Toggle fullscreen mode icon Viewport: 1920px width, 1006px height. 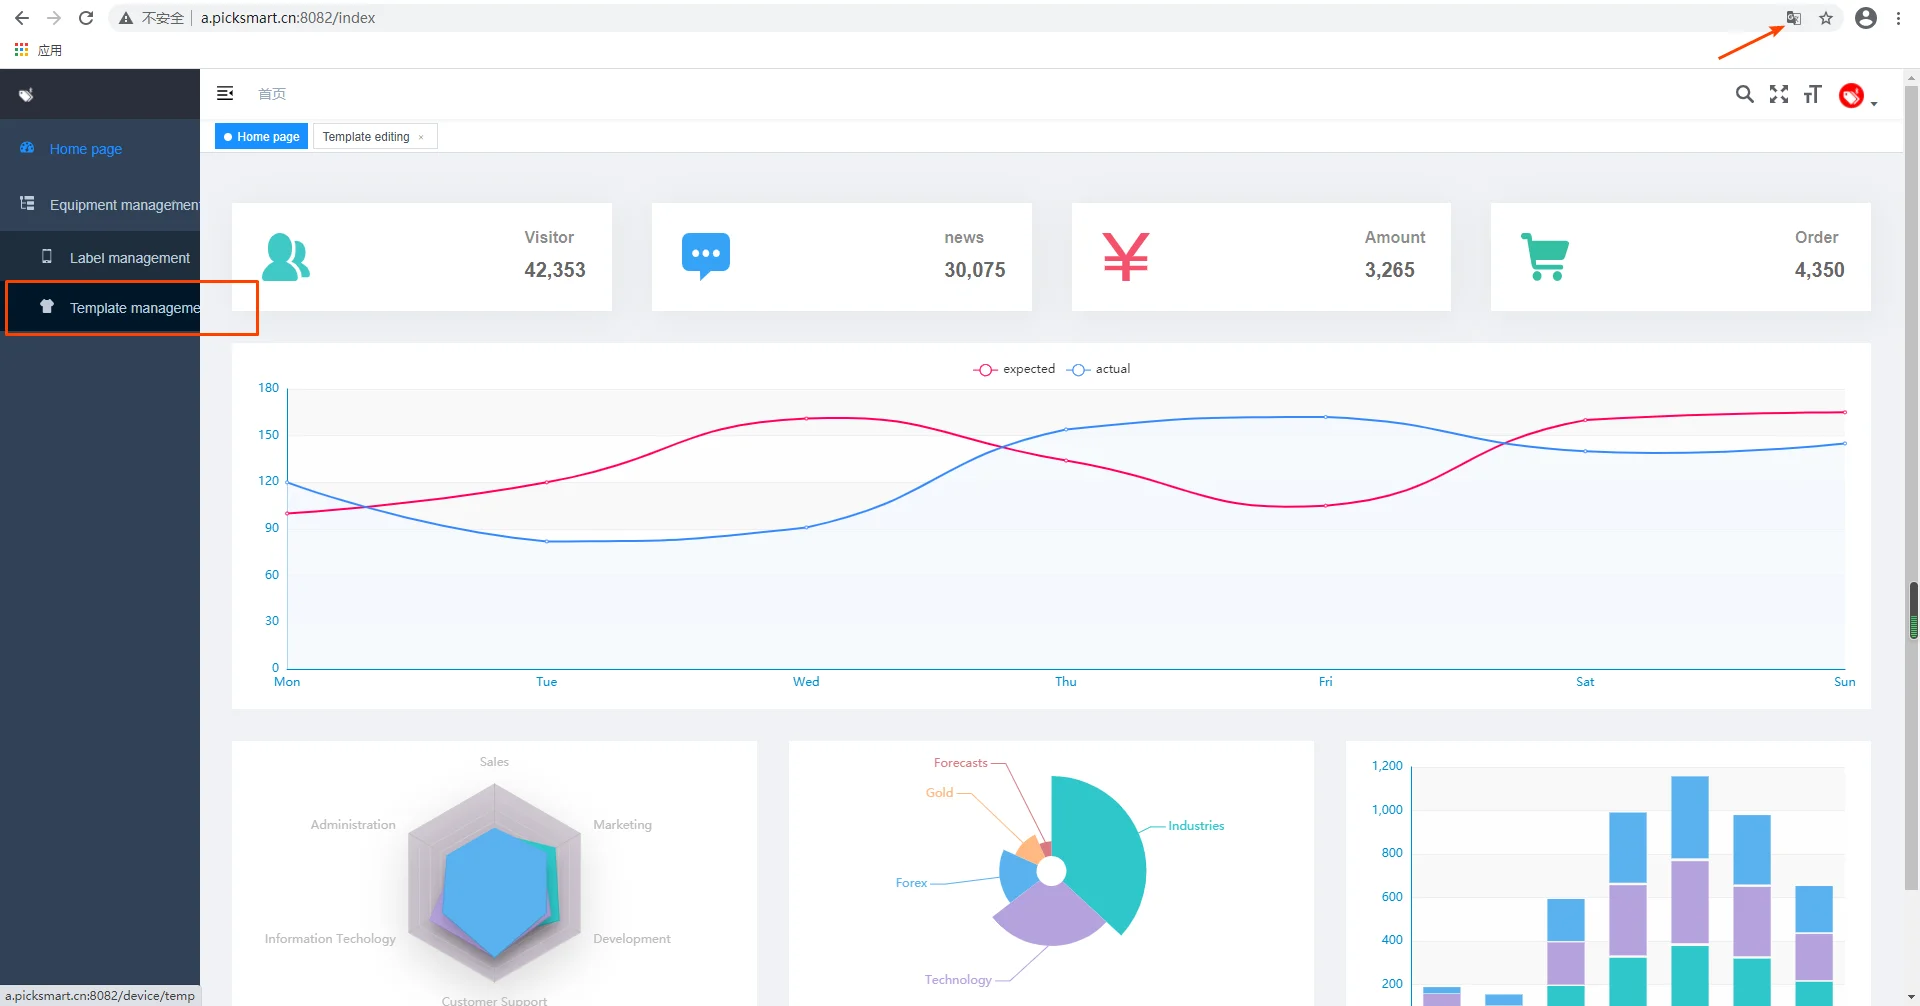[x=1779, y=94]
